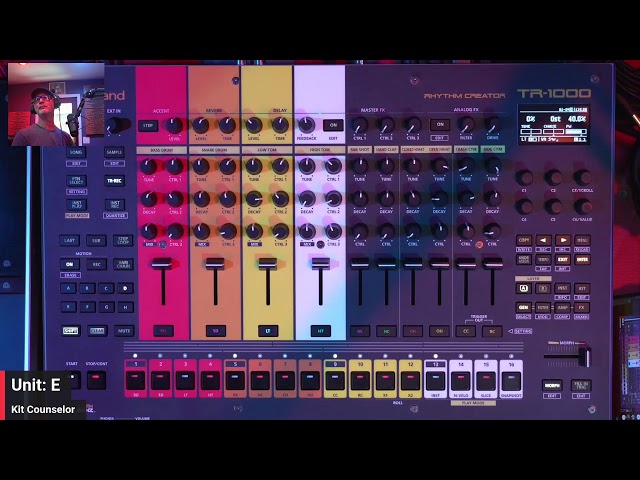Image resolution: width=640 pixels, height=480 pixels.
Task: Toggle the Delay ON button
Action: pos(333,125)
